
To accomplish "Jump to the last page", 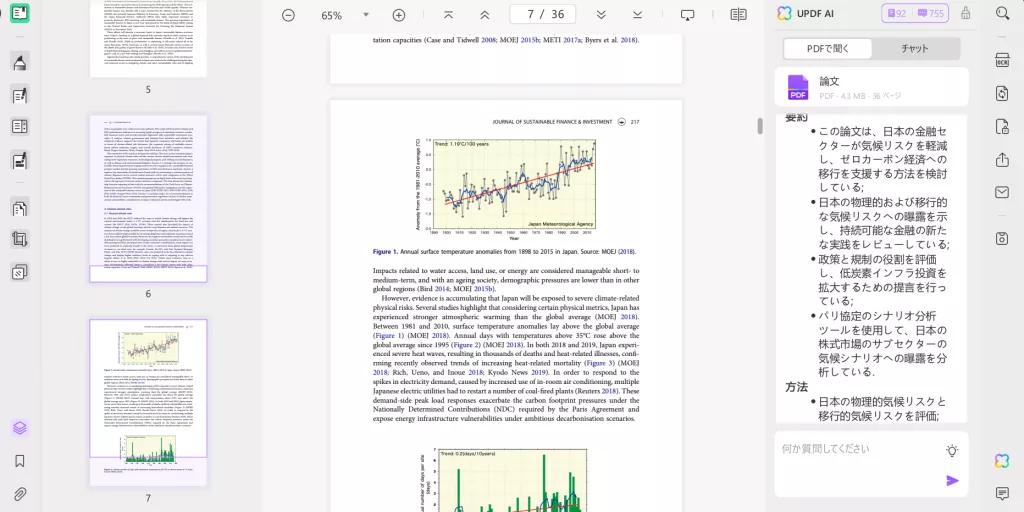I will [x=637, y=15].
